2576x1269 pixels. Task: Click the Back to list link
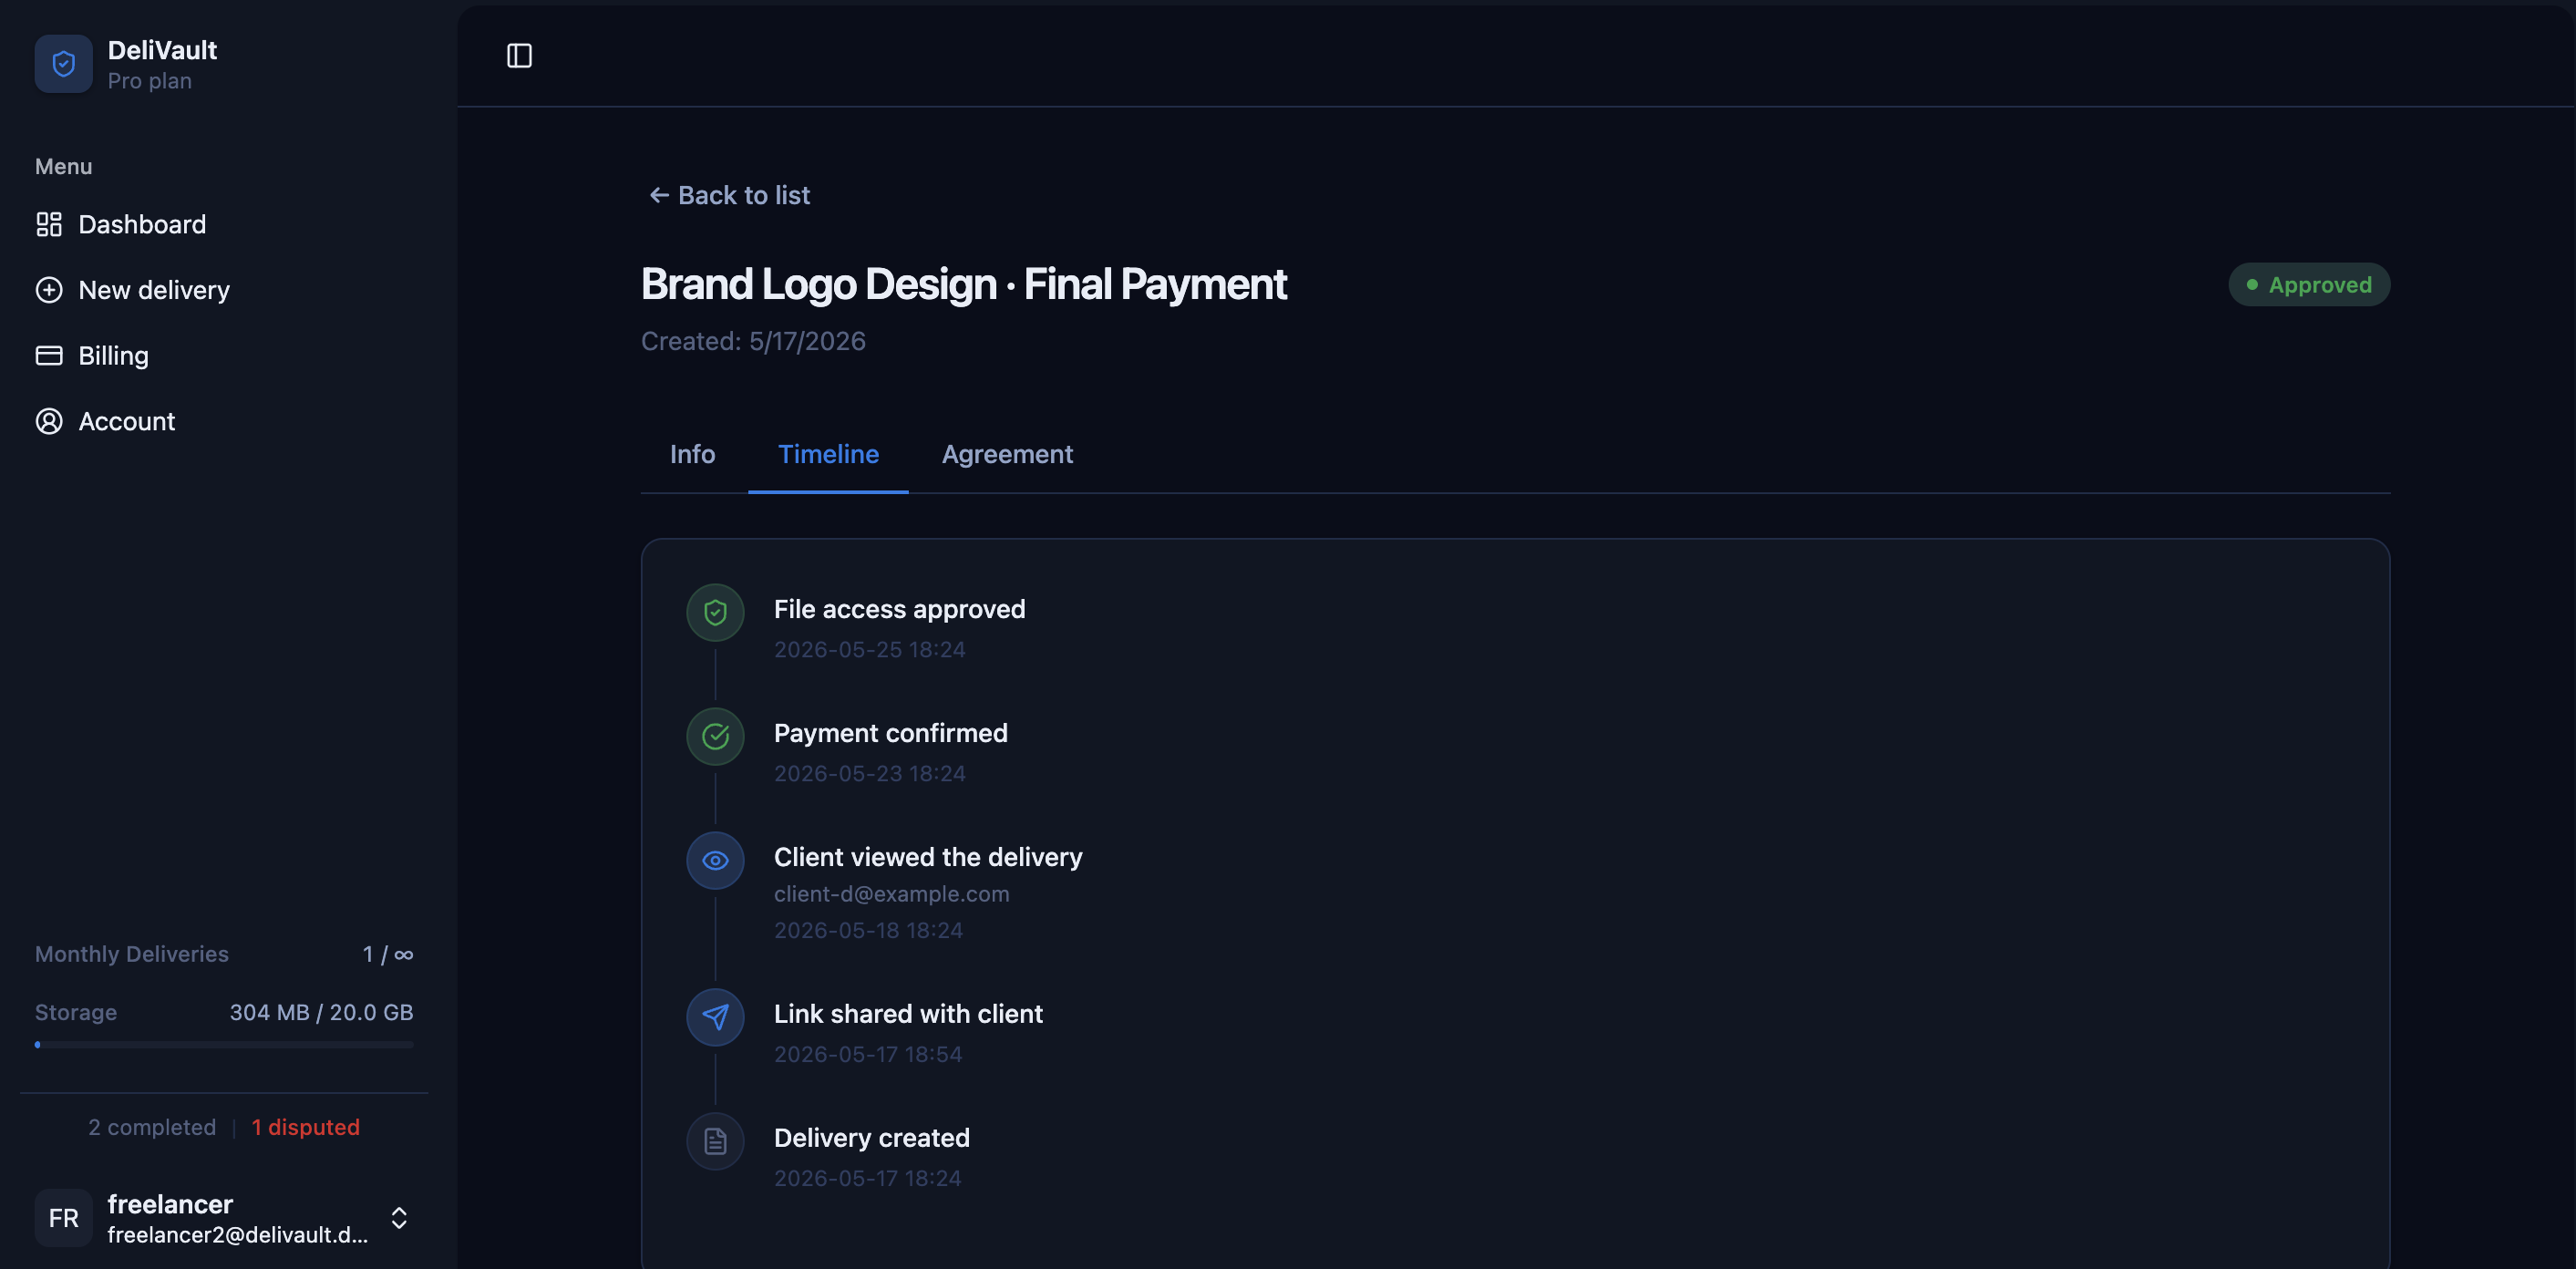(729, 195)
